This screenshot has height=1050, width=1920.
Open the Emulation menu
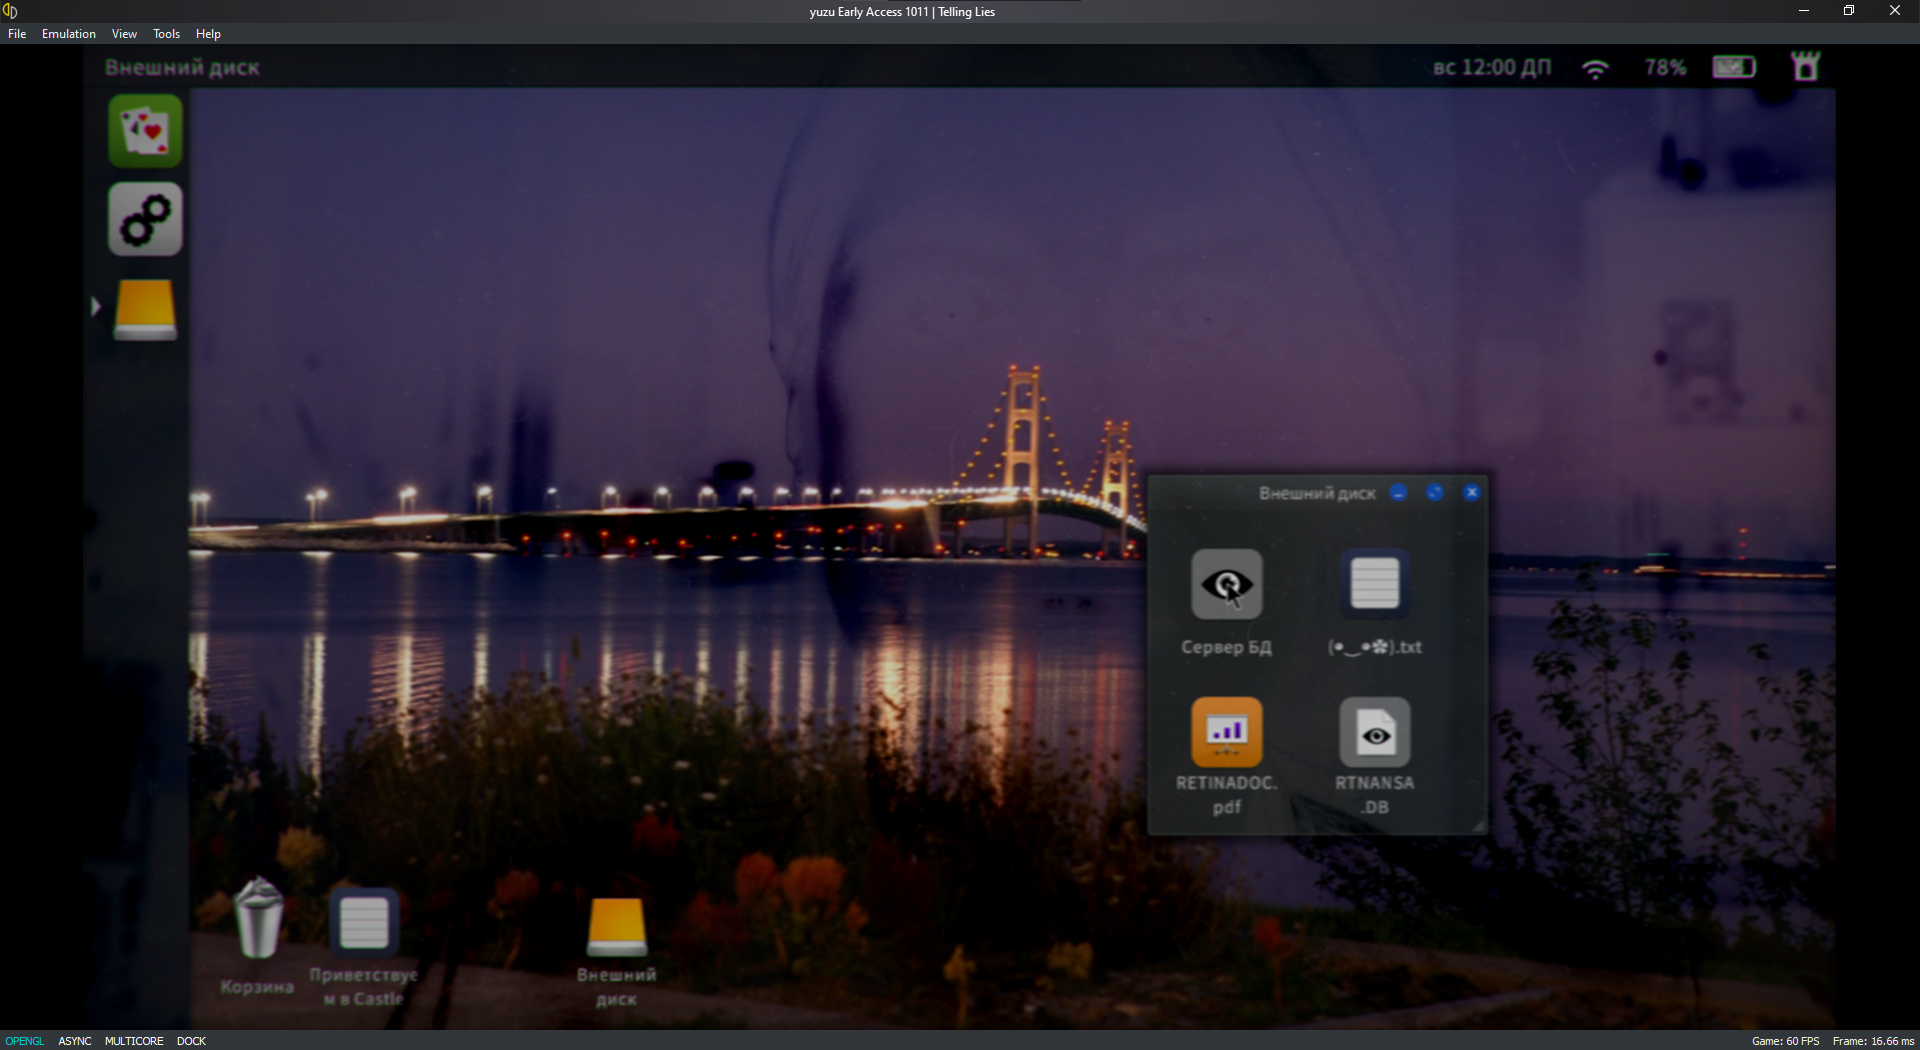69,34
